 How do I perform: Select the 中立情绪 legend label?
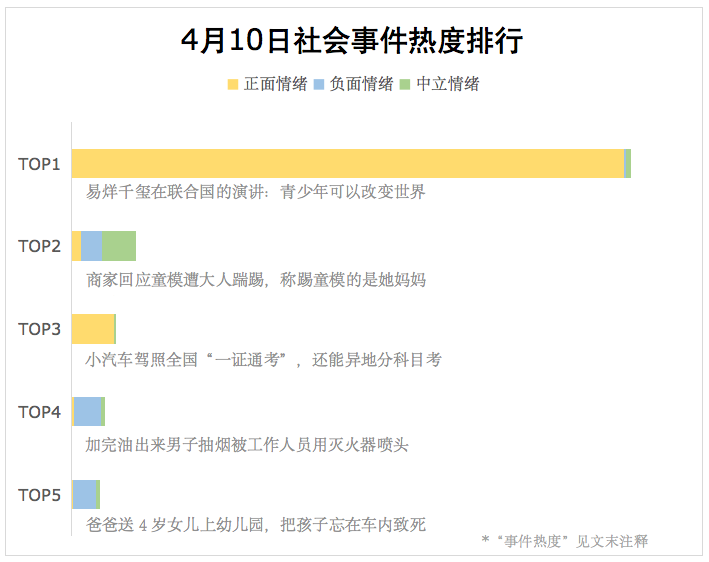447,85
